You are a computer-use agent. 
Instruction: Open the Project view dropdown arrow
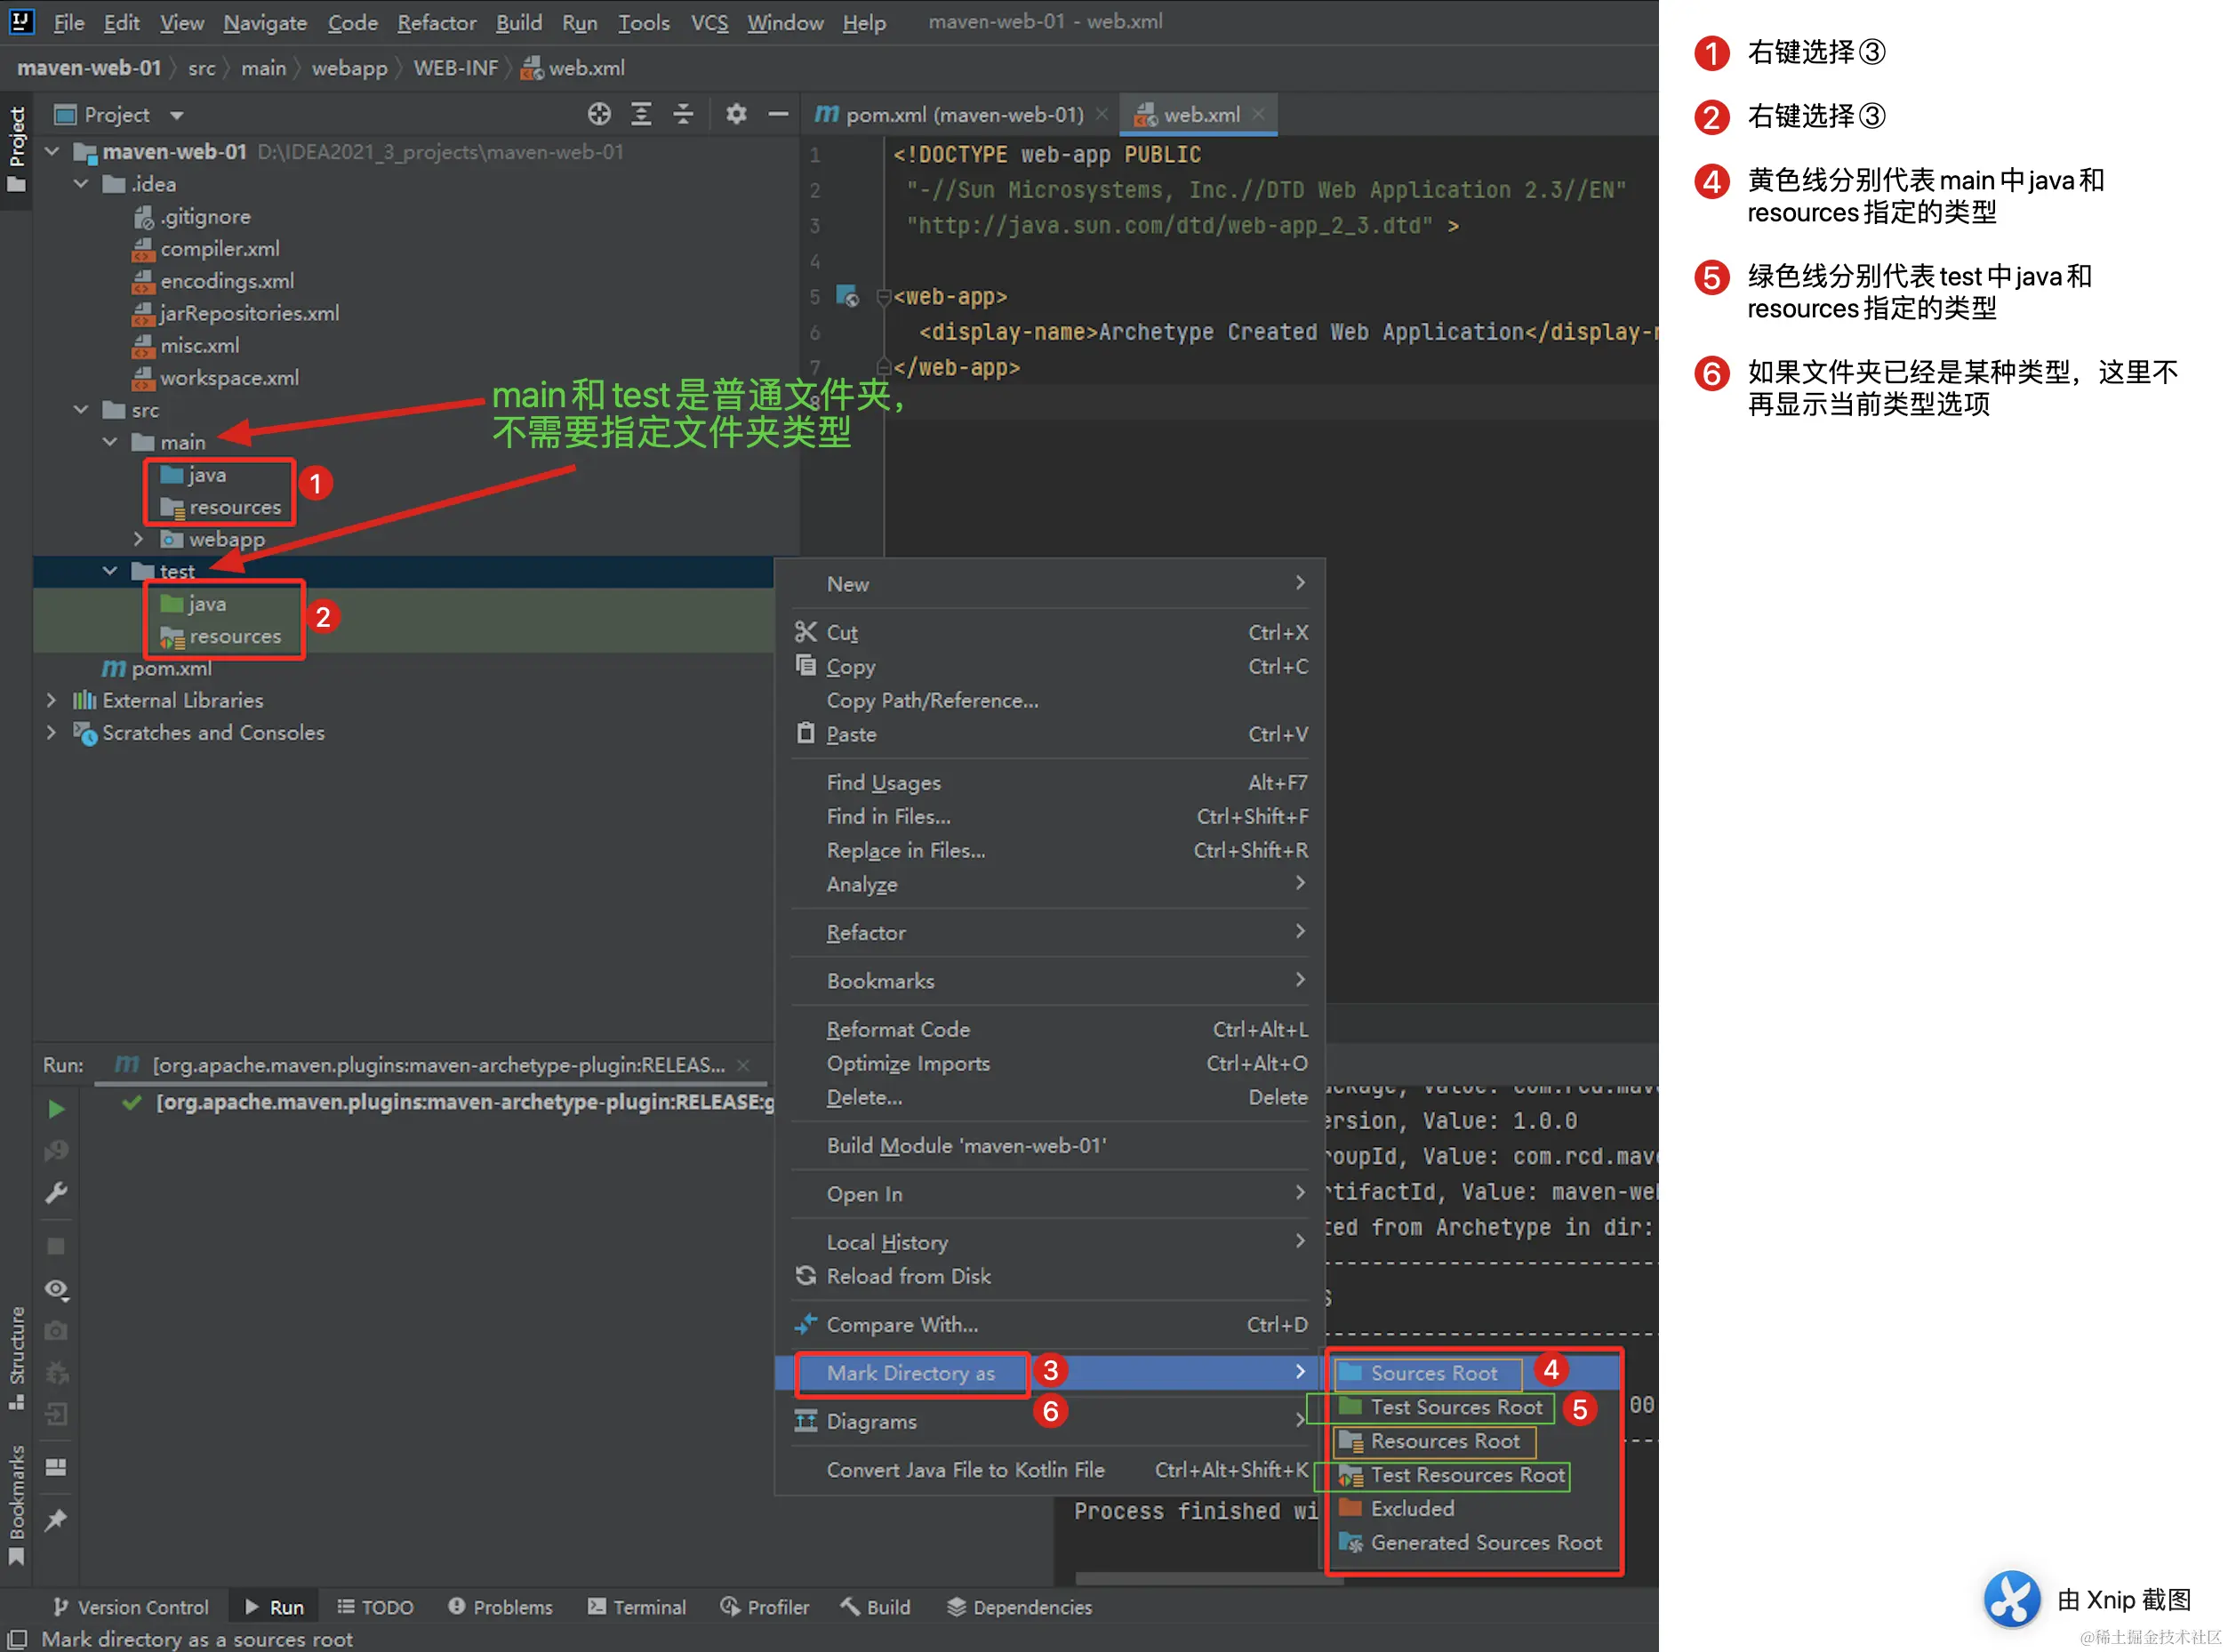click(x=177, y=115)
